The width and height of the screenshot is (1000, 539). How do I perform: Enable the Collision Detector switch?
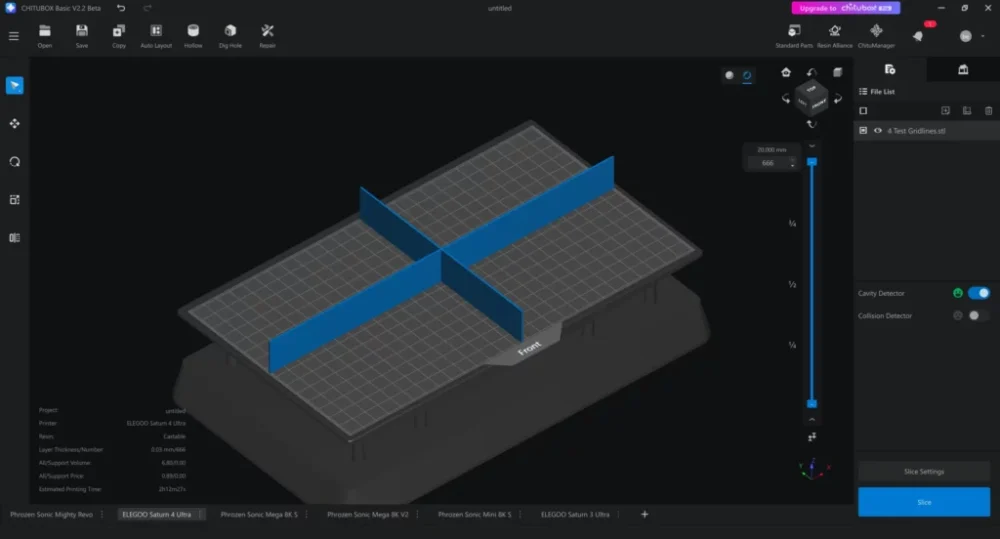[978, 315]
